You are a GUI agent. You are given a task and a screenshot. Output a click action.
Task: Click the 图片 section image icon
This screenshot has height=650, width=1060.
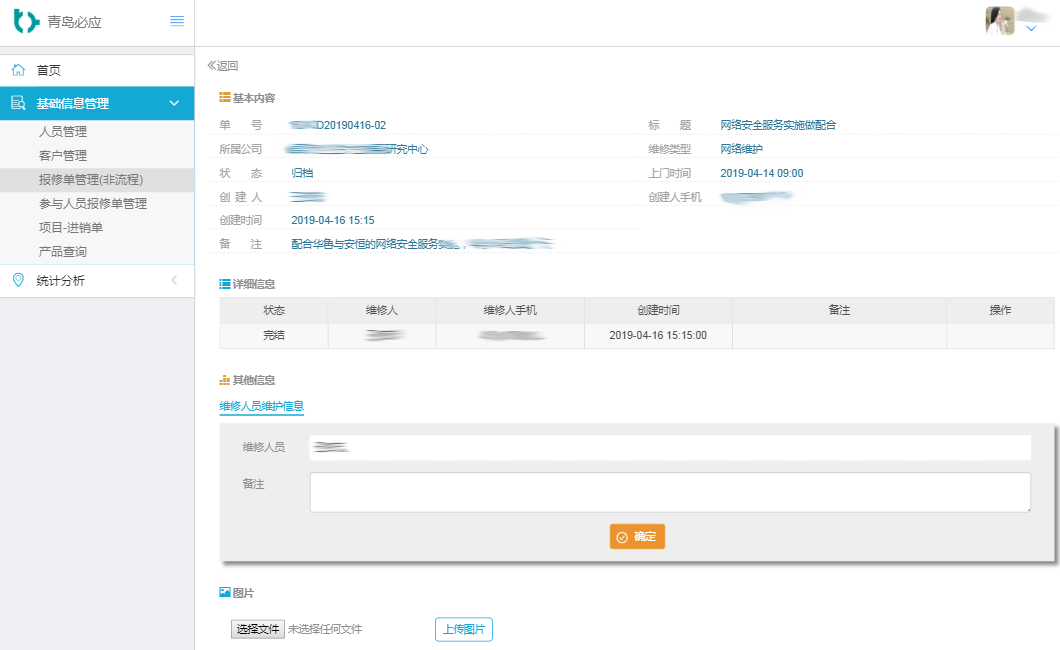pyautogui.click(x=225, y=592)
